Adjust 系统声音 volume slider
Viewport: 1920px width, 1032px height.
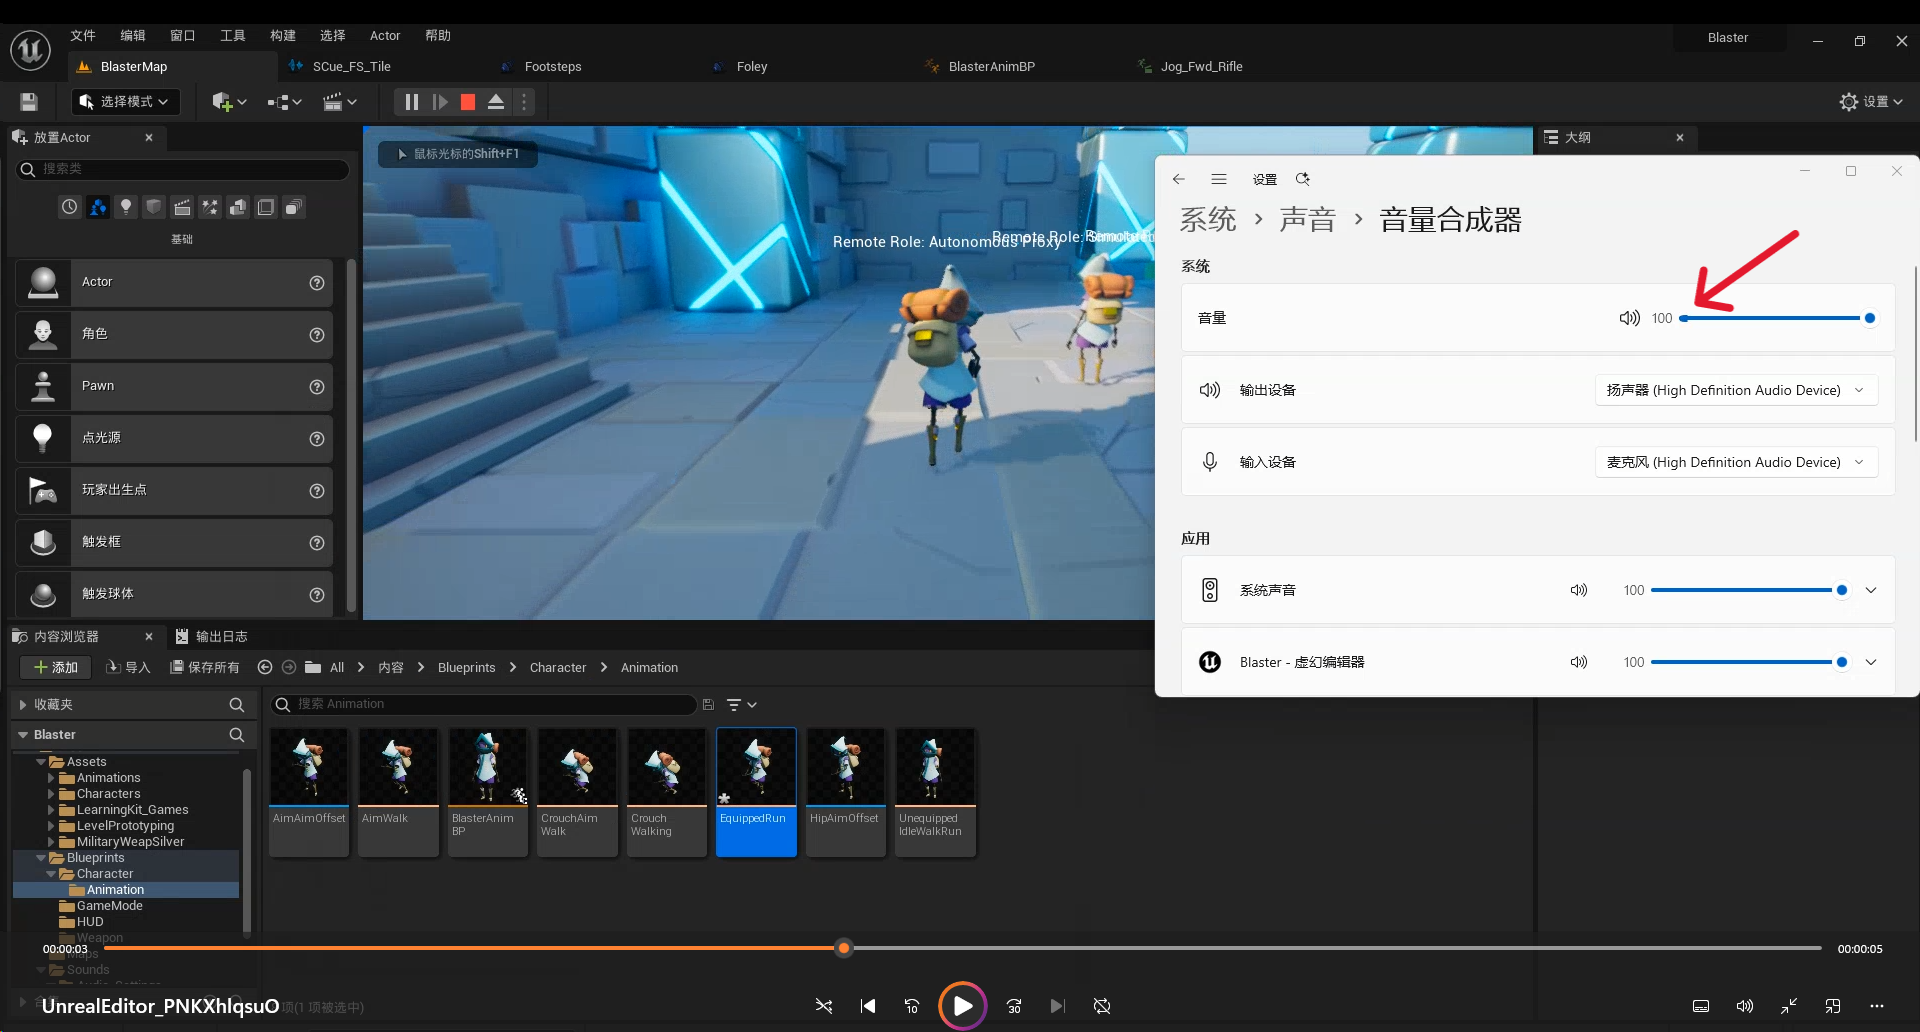click(x=1749, y=590)
